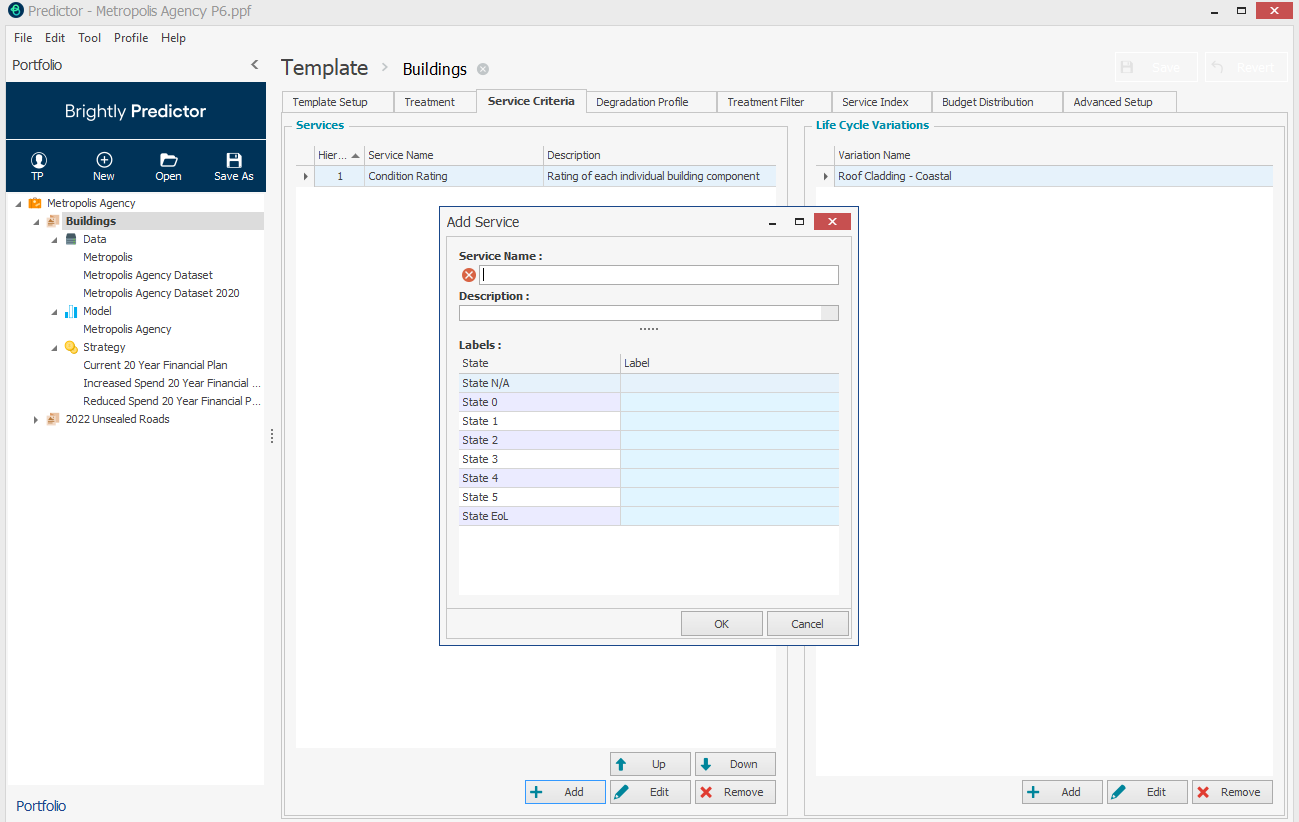Click the Label cell for State N/A
Image resolution: width=1299 pixels, height=822 pixels.
point(729,383)
